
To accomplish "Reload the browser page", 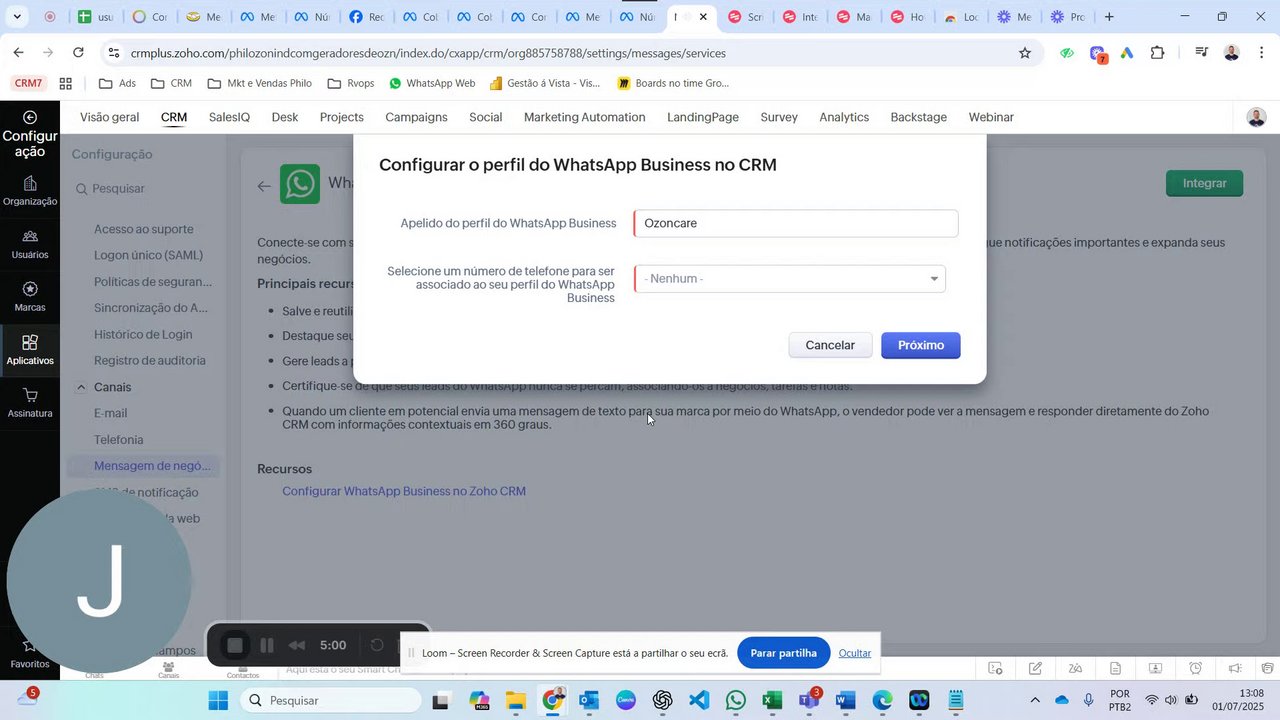I will (79, 53).
